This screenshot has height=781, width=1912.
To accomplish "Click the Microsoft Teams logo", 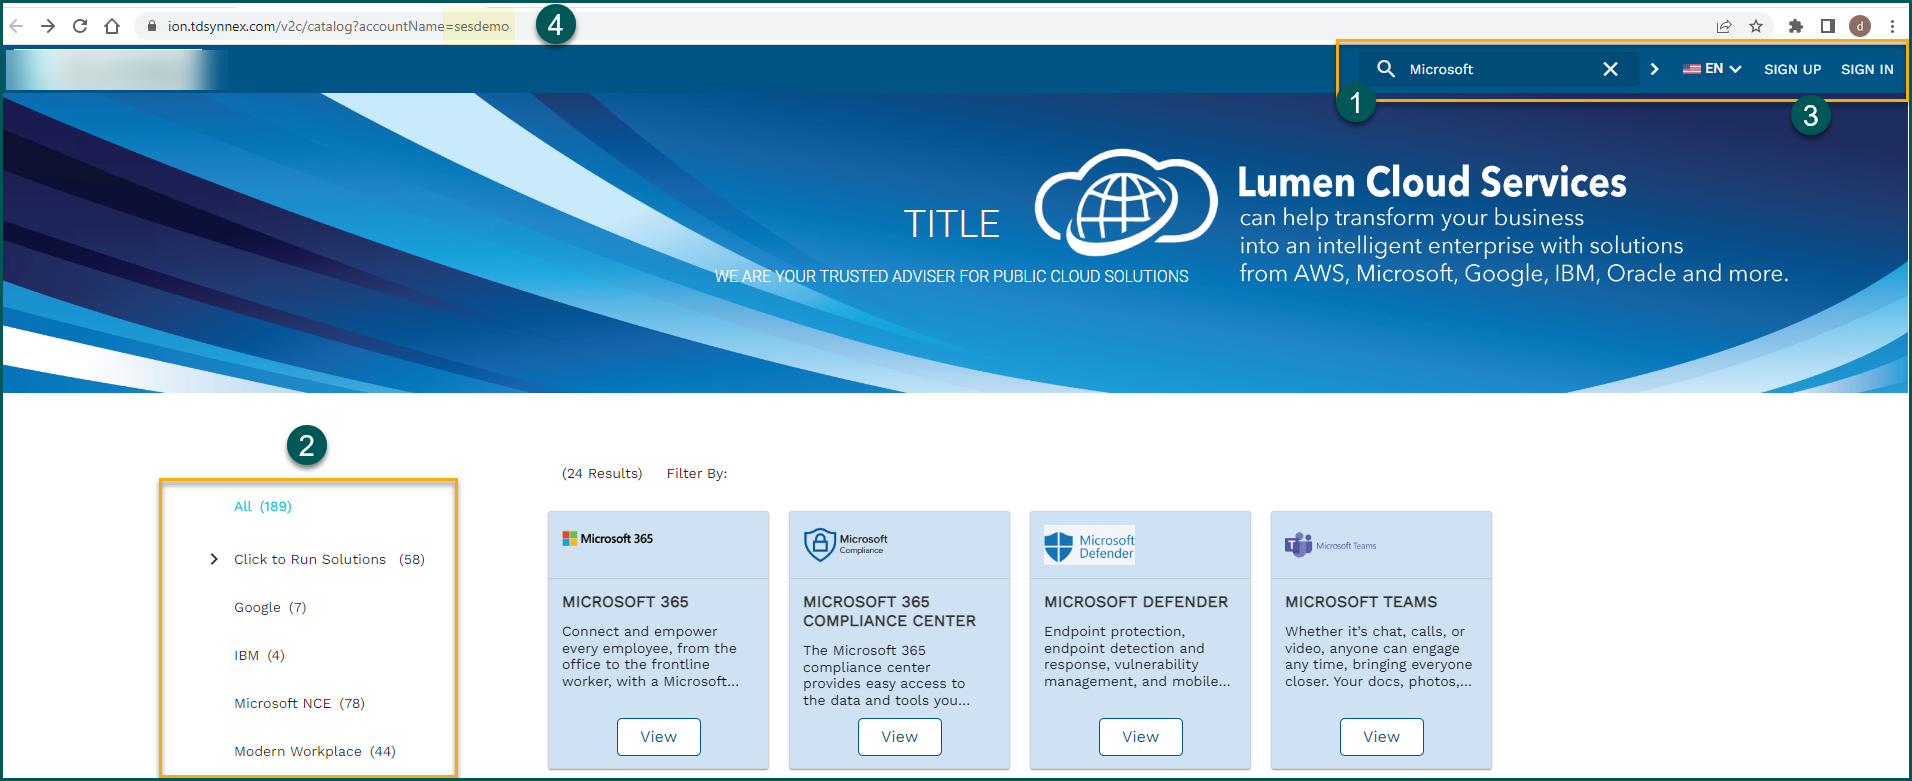I will click(1330, 545).
